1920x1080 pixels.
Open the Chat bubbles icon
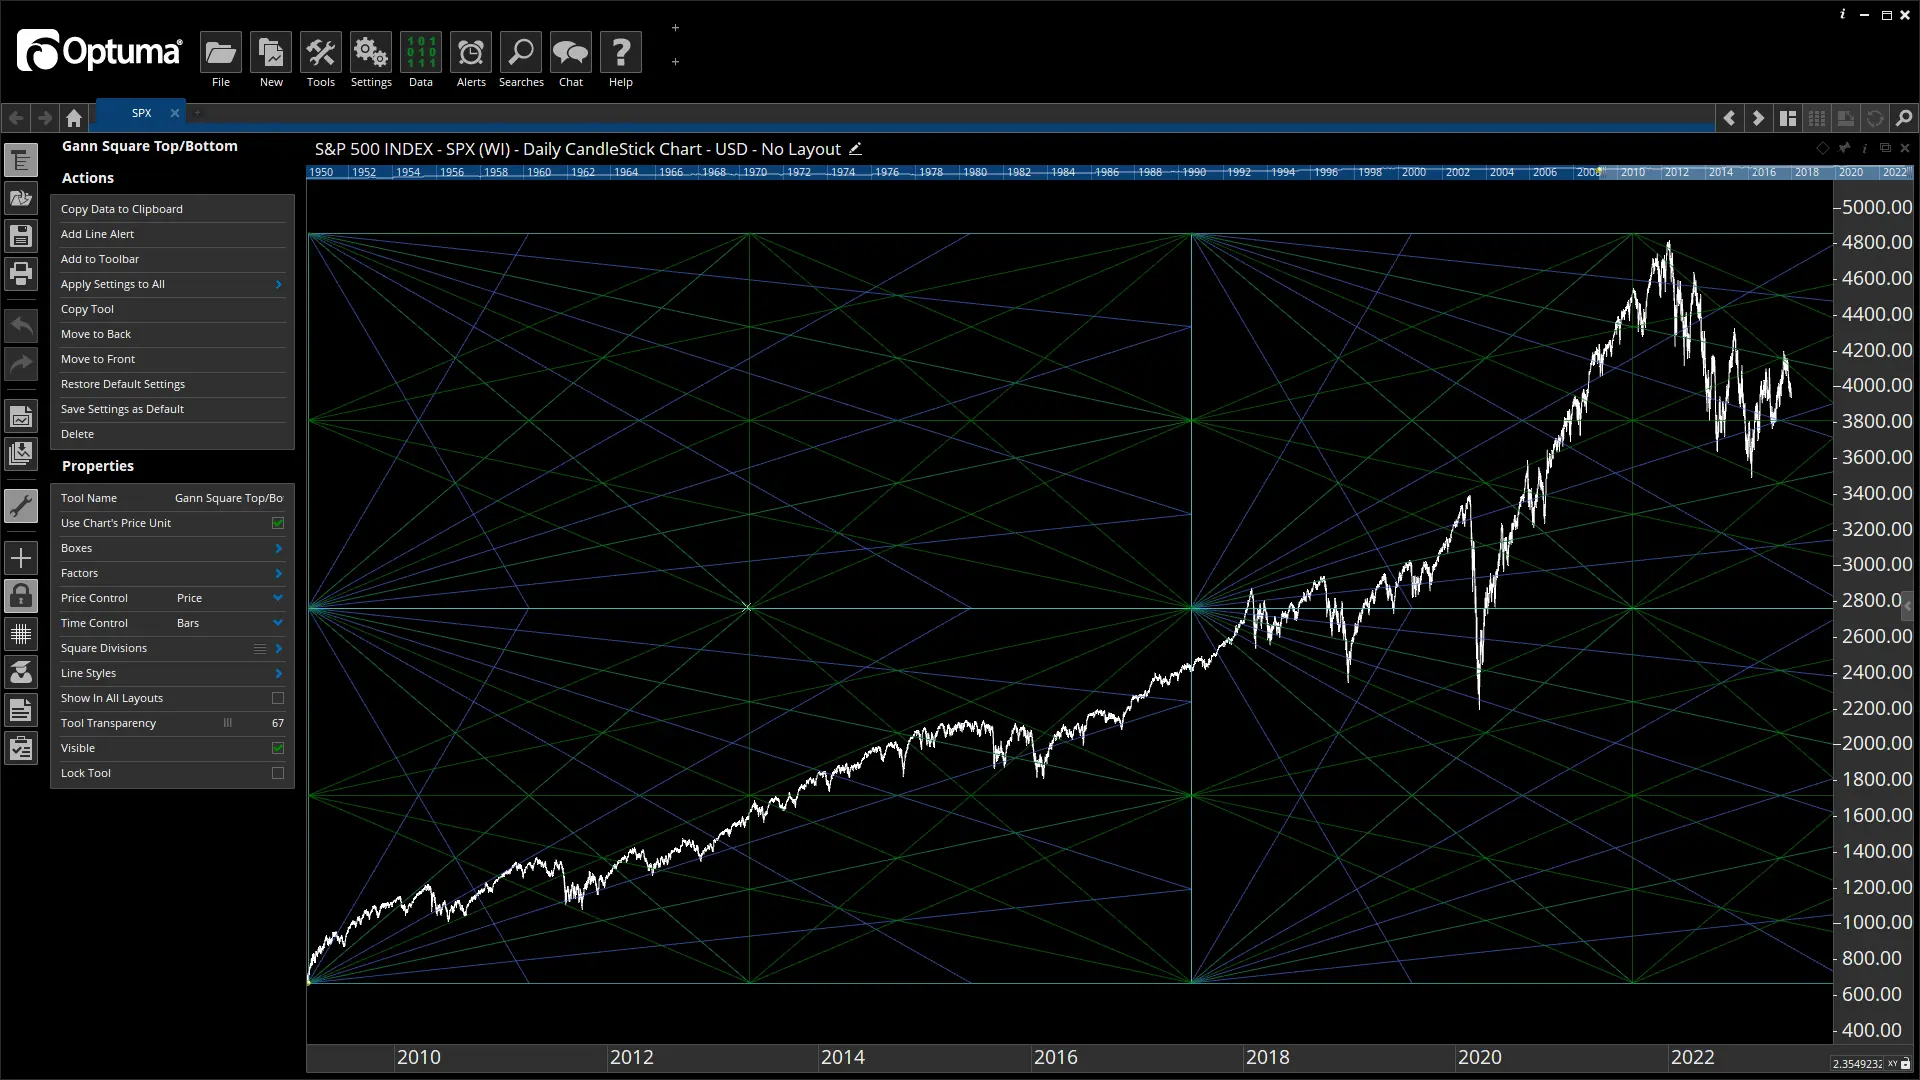tap(571, 53)
